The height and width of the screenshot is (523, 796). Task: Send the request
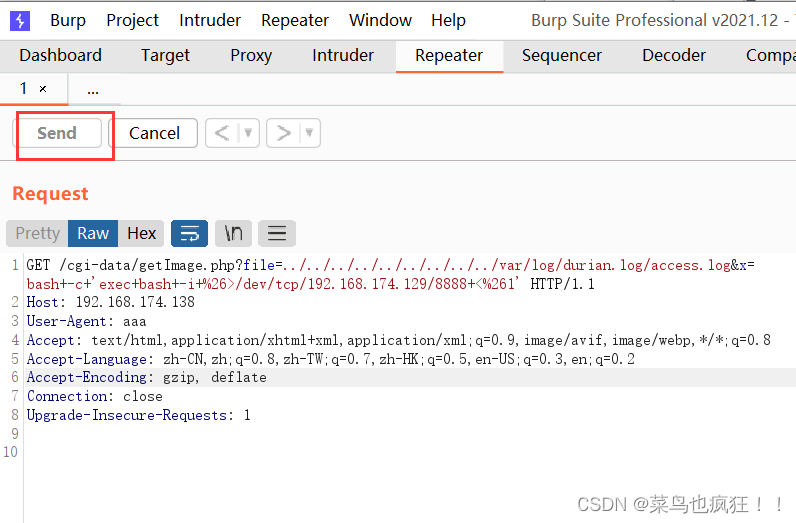point(57,133)
